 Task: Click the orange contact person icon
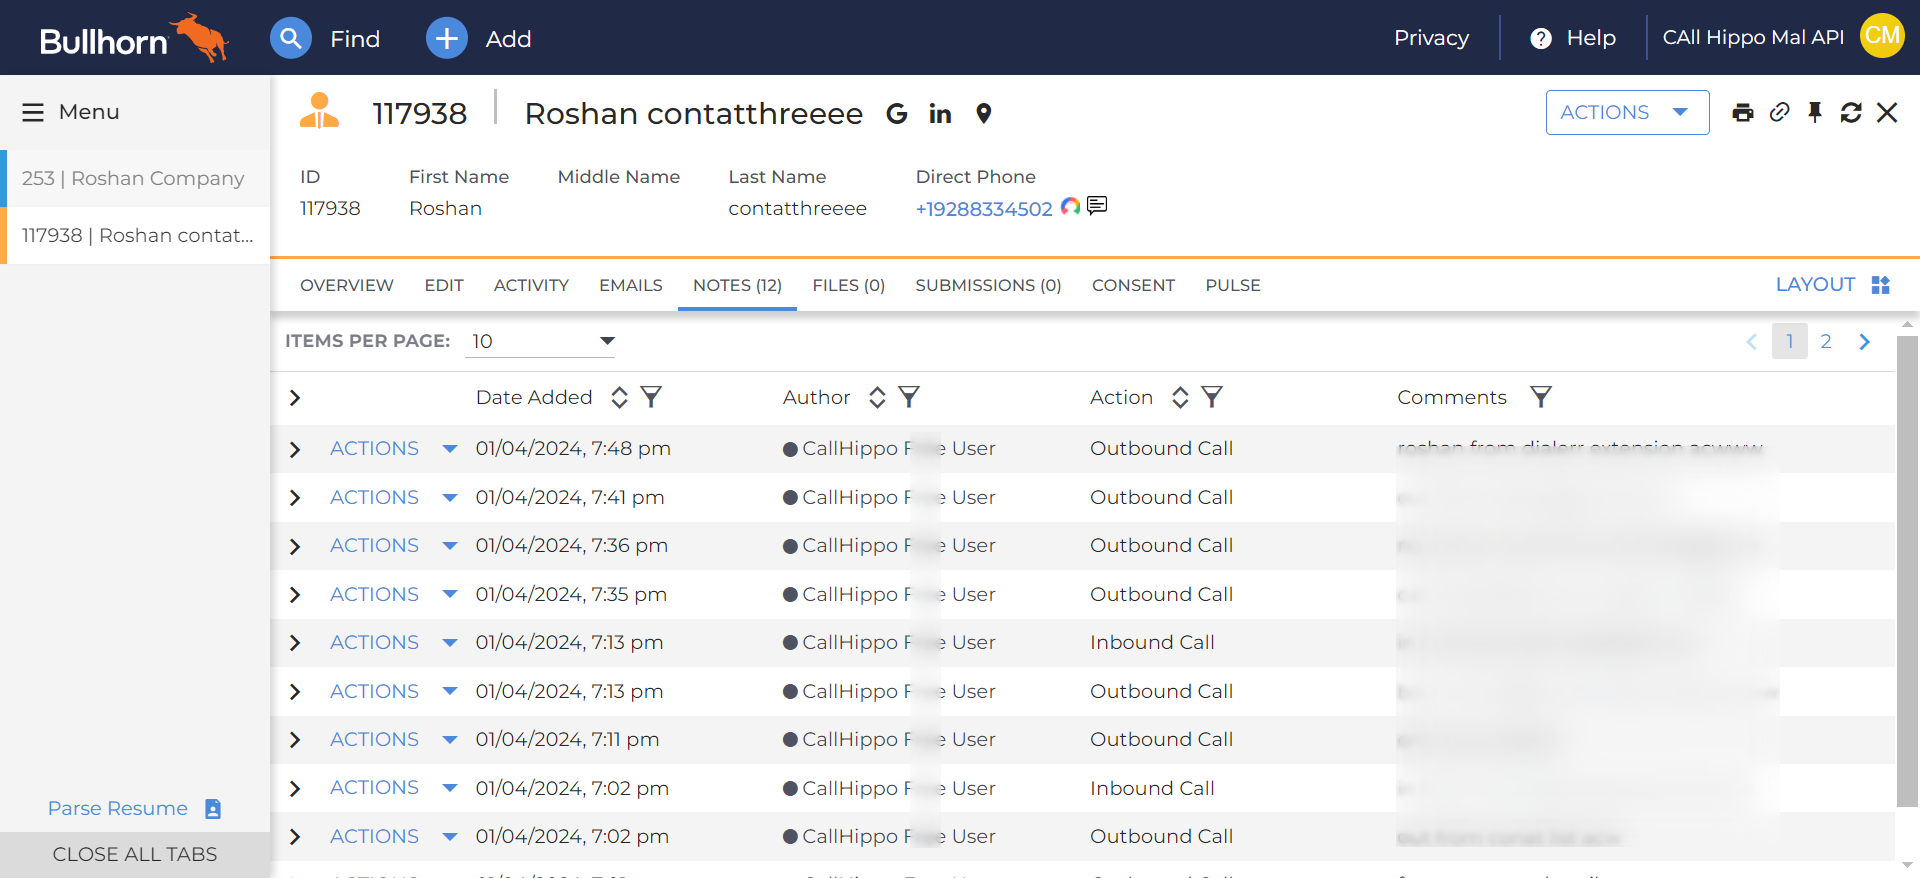coord(320,111)
